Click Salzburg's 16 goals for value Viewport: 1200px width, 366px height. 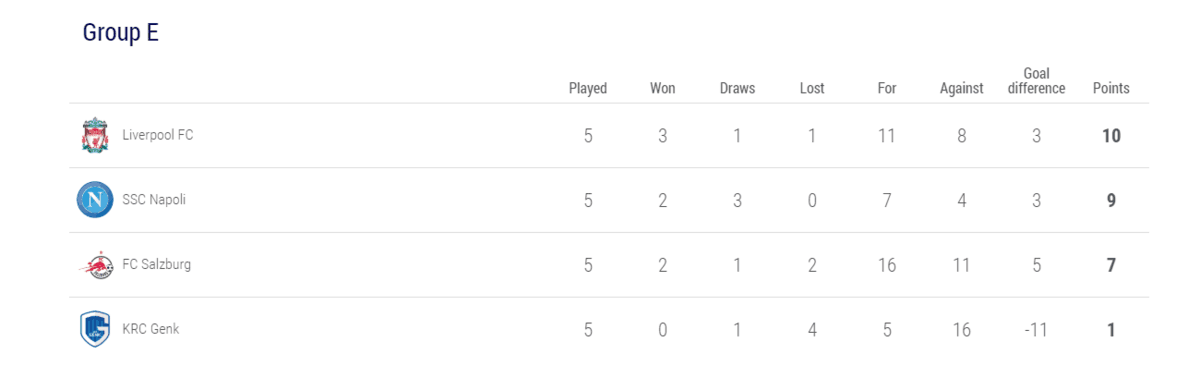point(887,265)
